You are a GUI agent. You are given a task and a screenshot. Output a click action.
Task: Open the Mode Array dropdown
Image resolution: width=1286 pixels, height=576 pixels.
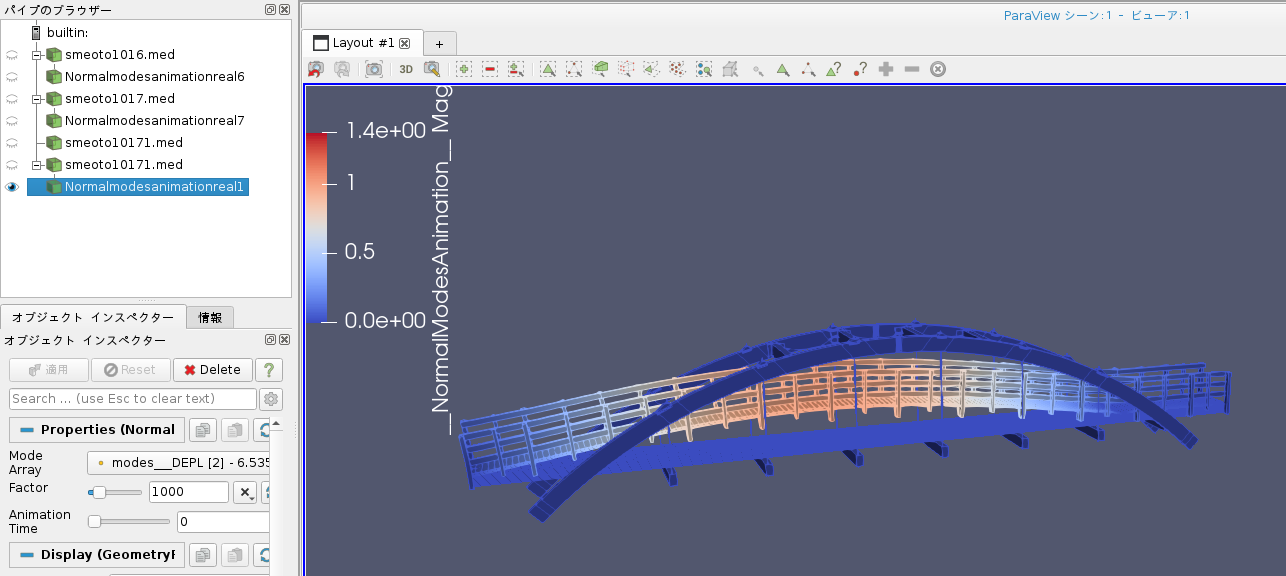(x=180, y=463)
